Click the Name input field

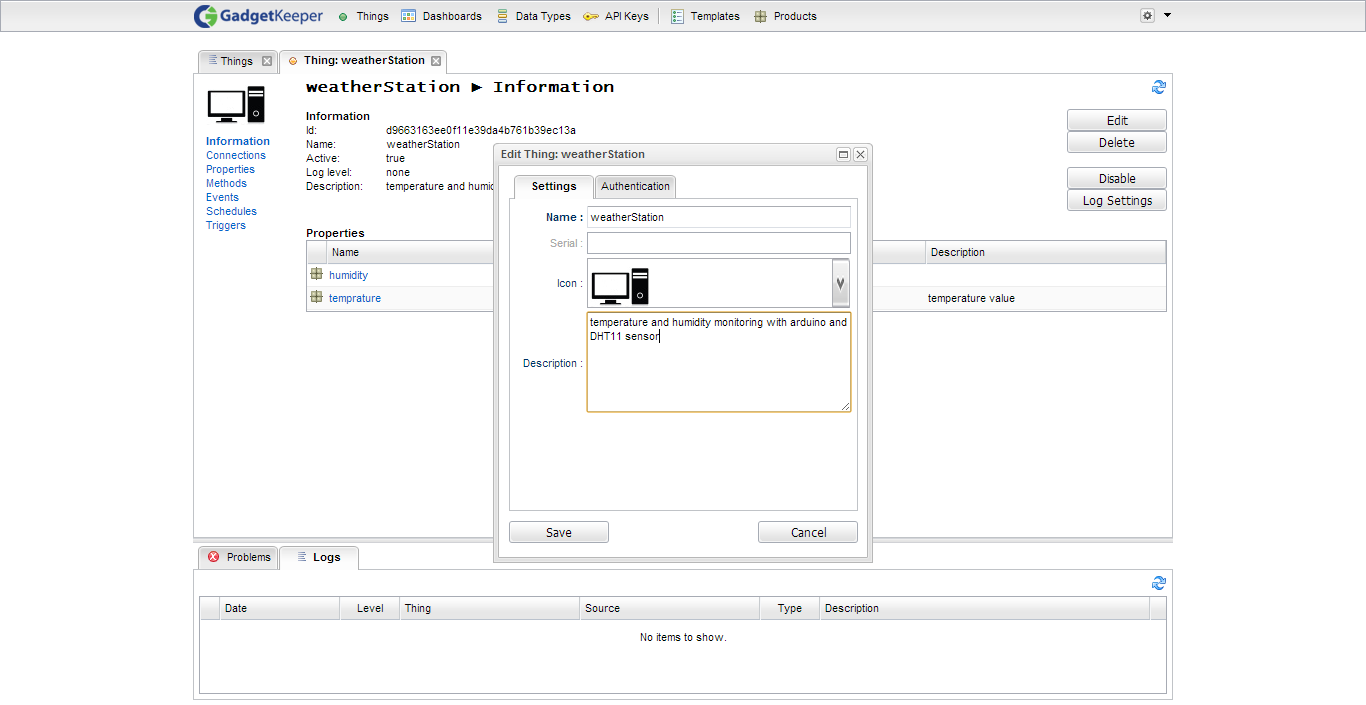point(719,217)
